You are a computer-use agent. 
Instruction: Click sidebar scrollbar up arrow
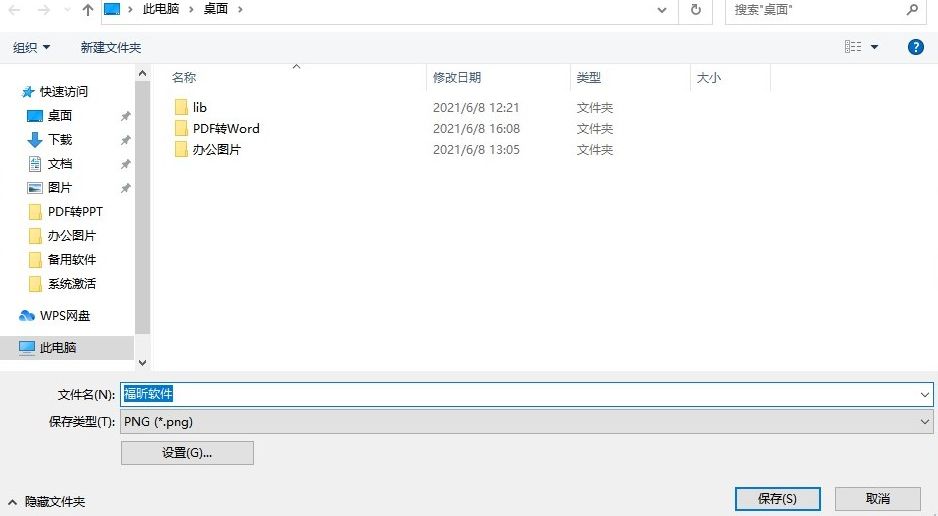click(x=142, y=74)
